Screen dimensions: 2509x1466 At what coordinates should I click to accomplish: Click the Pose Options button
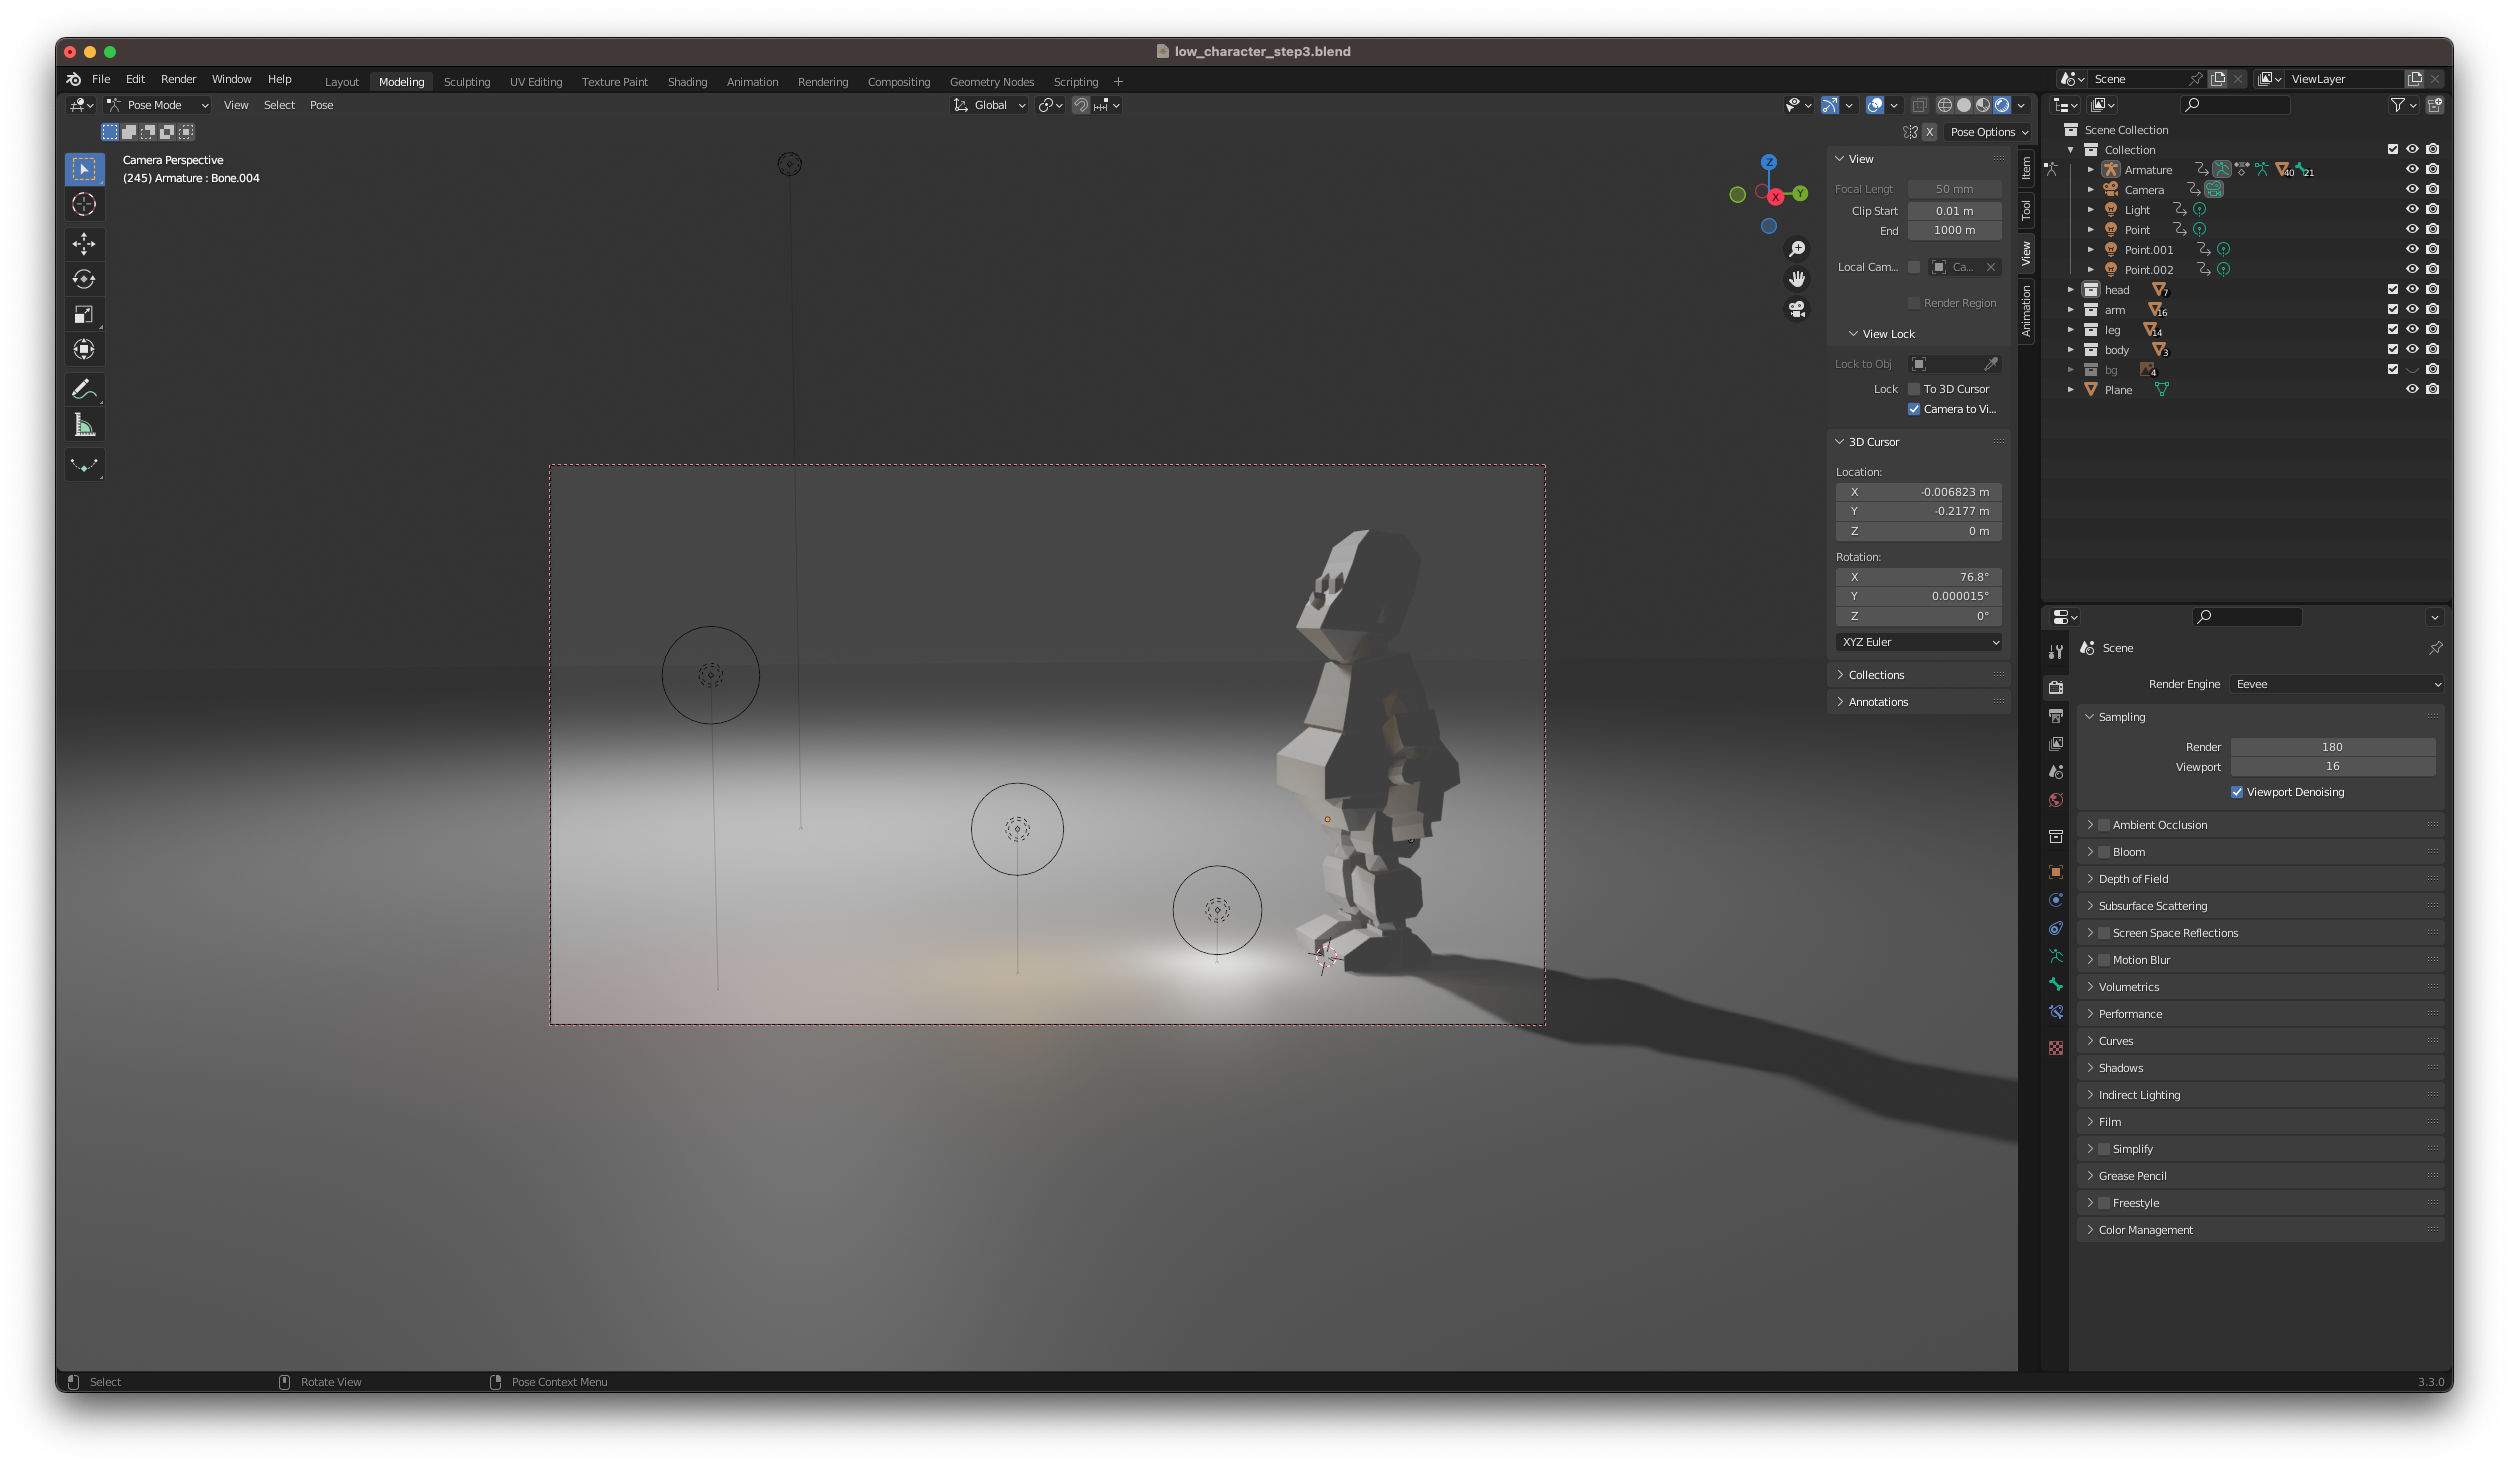pyautogui.click(x=1988, y=132)
